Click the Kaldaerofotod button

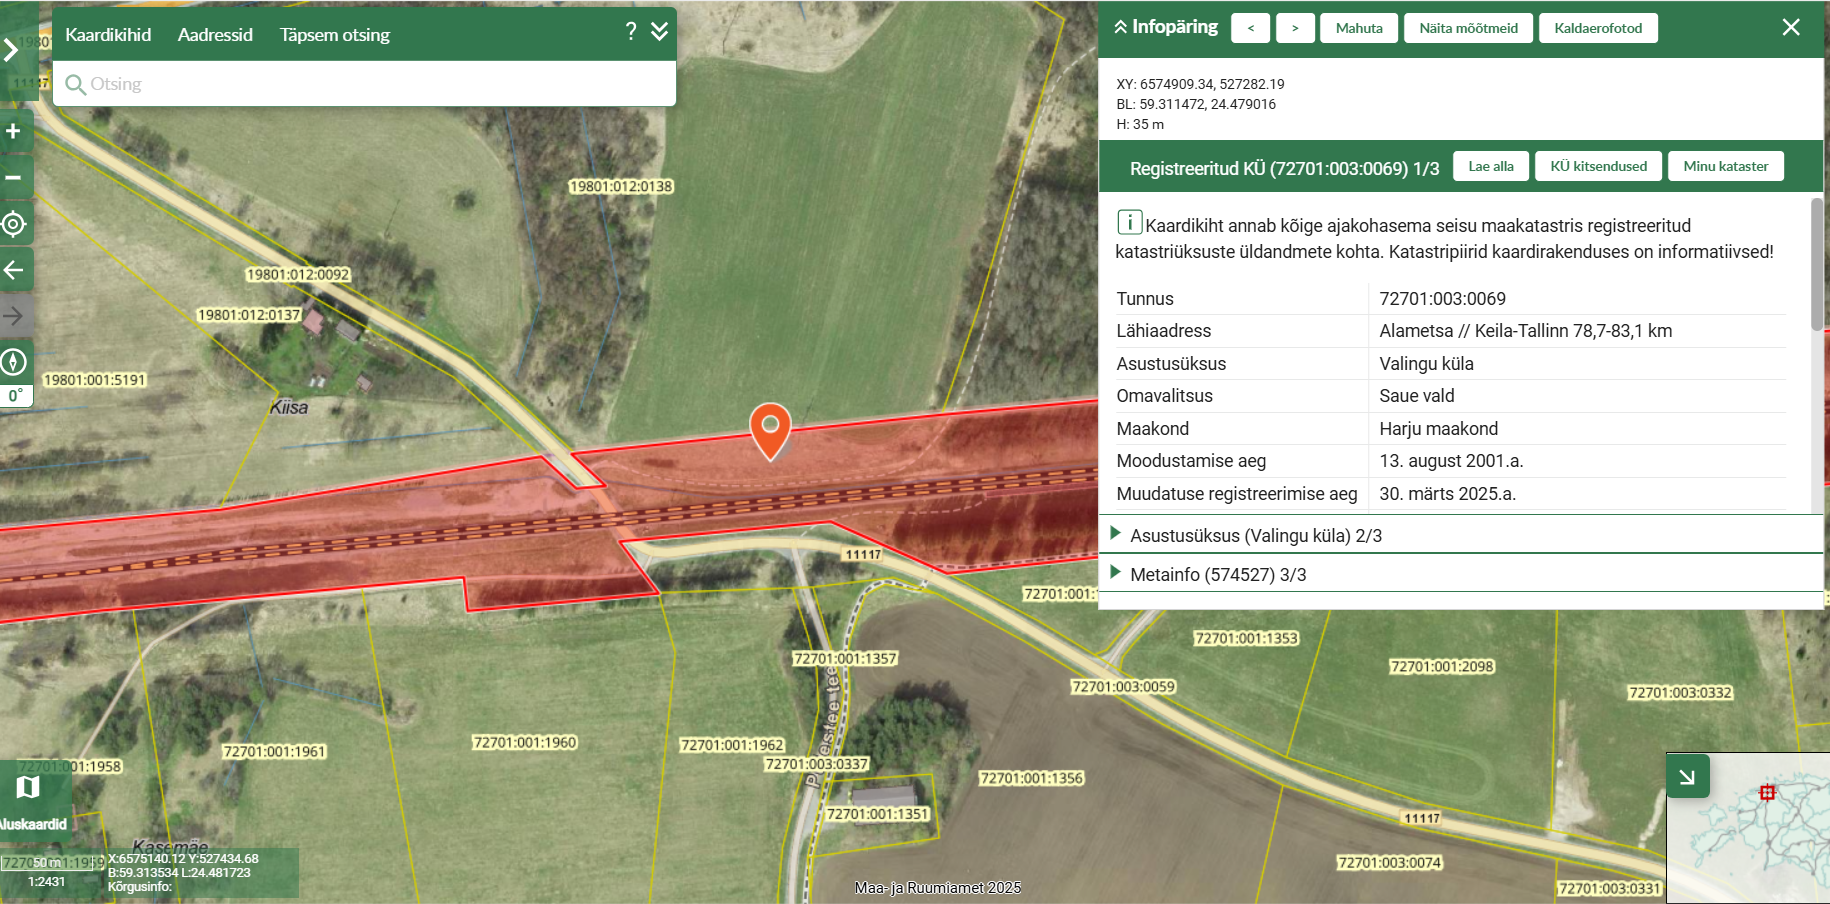(x=1597, y=28)
